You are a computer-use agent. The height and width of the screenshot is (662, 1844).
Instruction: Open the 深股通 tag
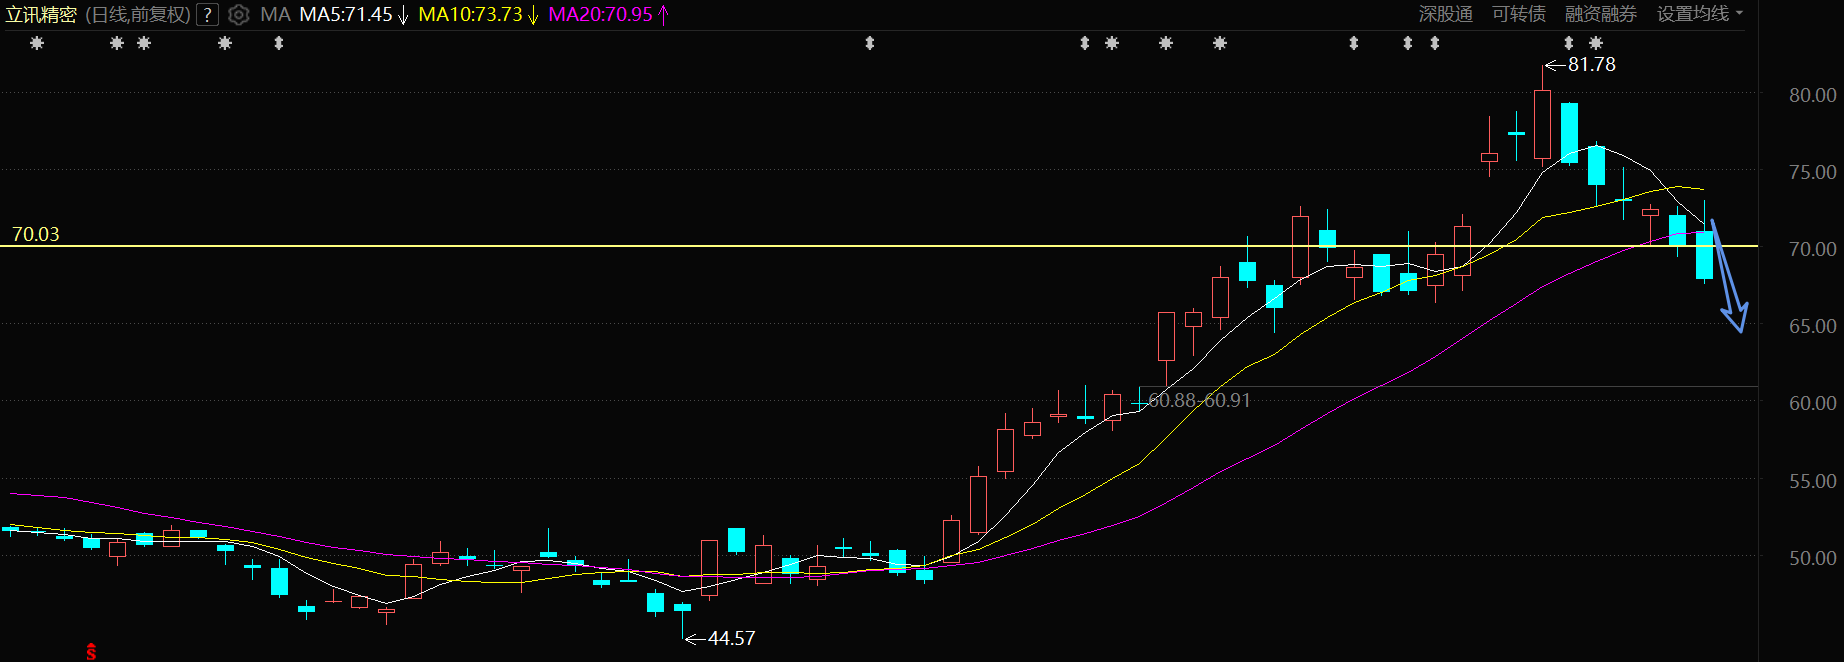(x=1446, y=14)
